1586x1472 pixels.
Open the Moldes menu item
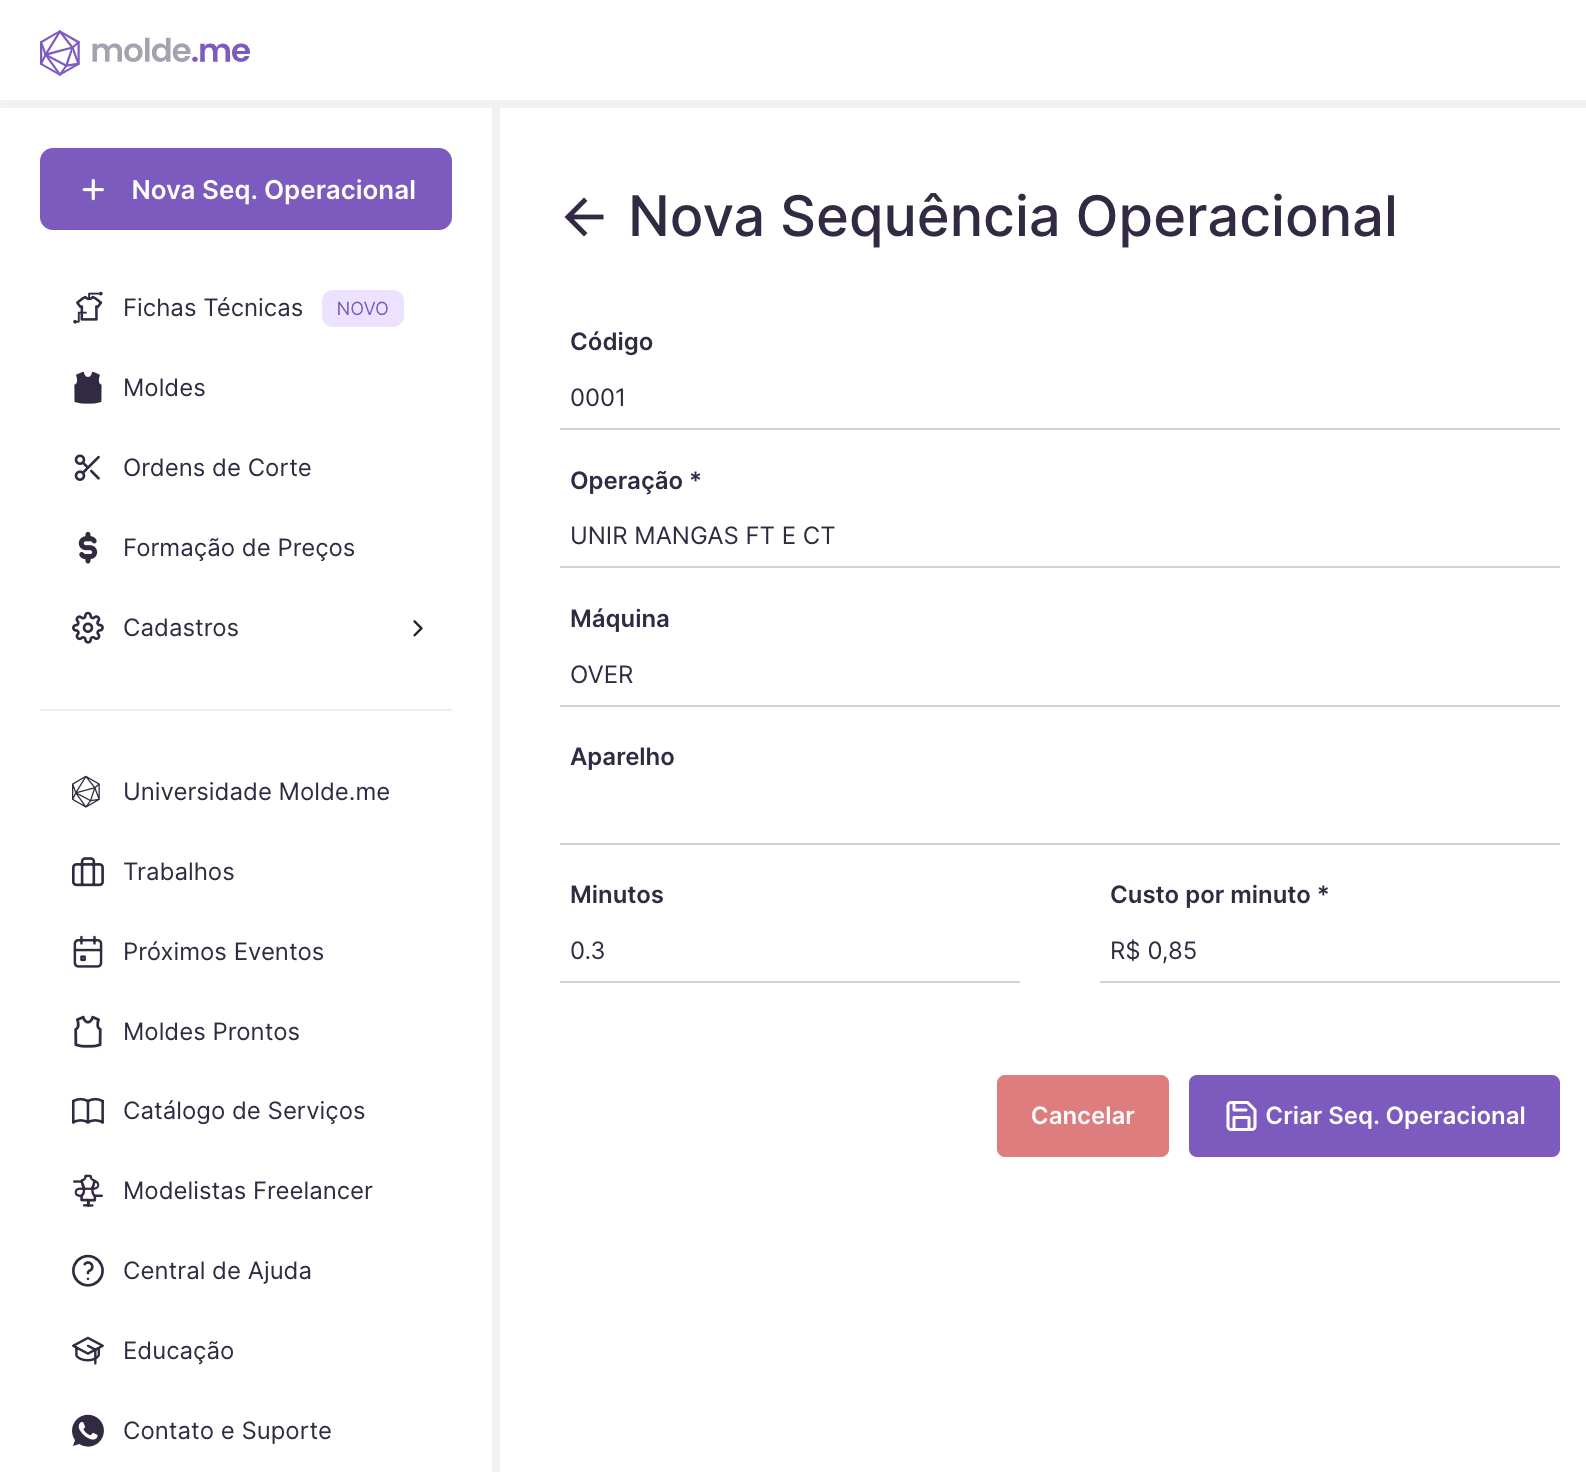tap(246, 388)
